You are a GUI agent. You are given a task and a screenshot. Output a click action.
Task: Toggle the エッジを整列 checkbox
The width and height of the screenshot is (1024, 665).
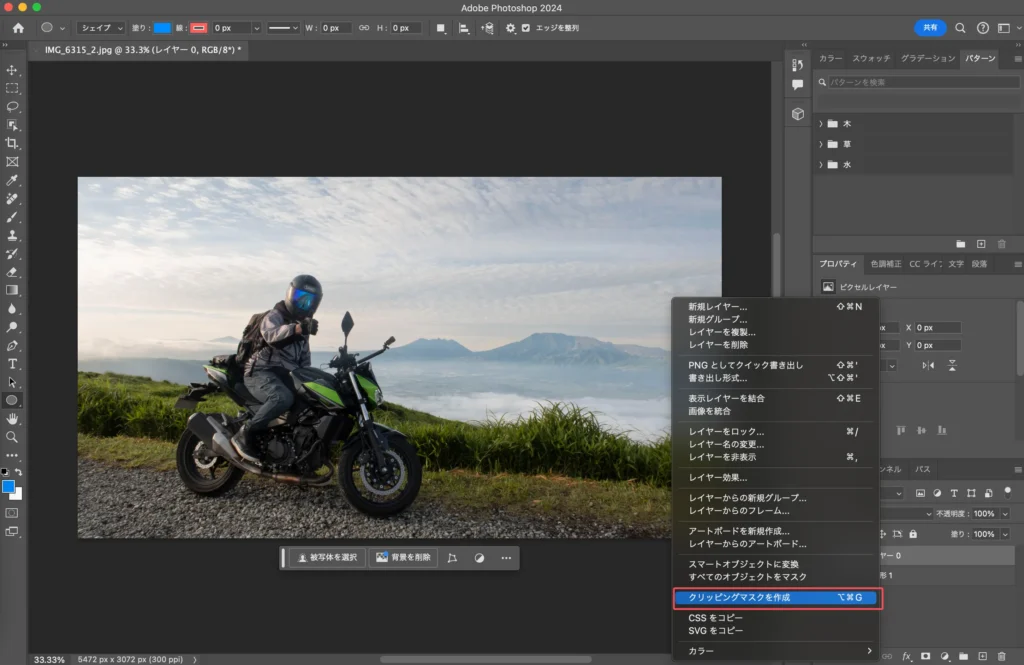[x=526, y=28]
